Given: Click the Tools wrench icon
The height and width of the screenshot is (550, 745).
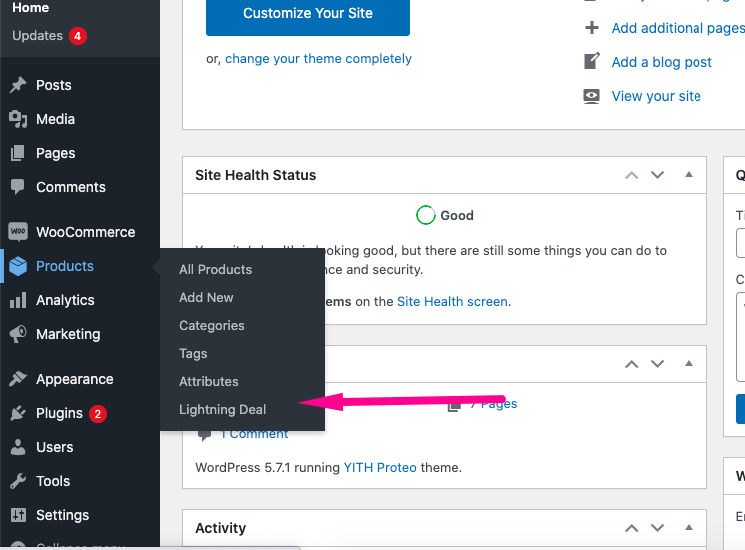Looking at the screenshot, I should (18, 481).
